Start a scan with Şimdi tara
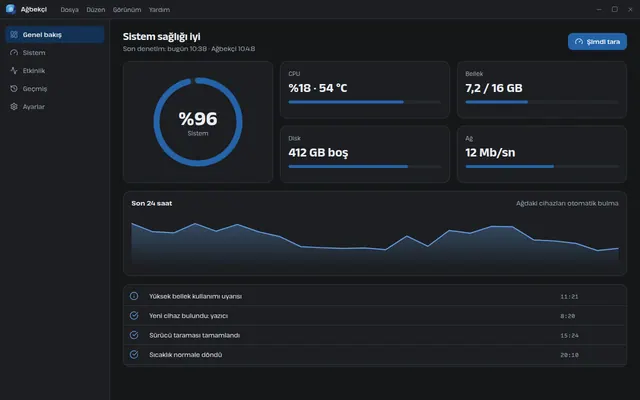The width and height of the screenshot is (640, 400). [x=597, y=42]
